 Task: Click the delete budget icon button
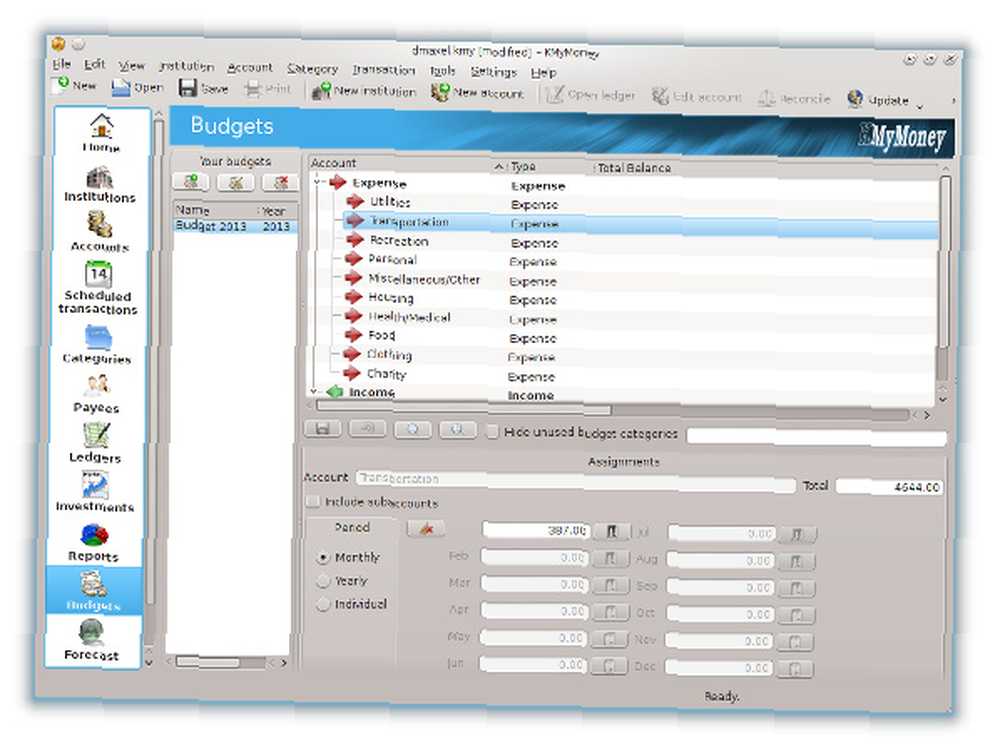(280, 183)
